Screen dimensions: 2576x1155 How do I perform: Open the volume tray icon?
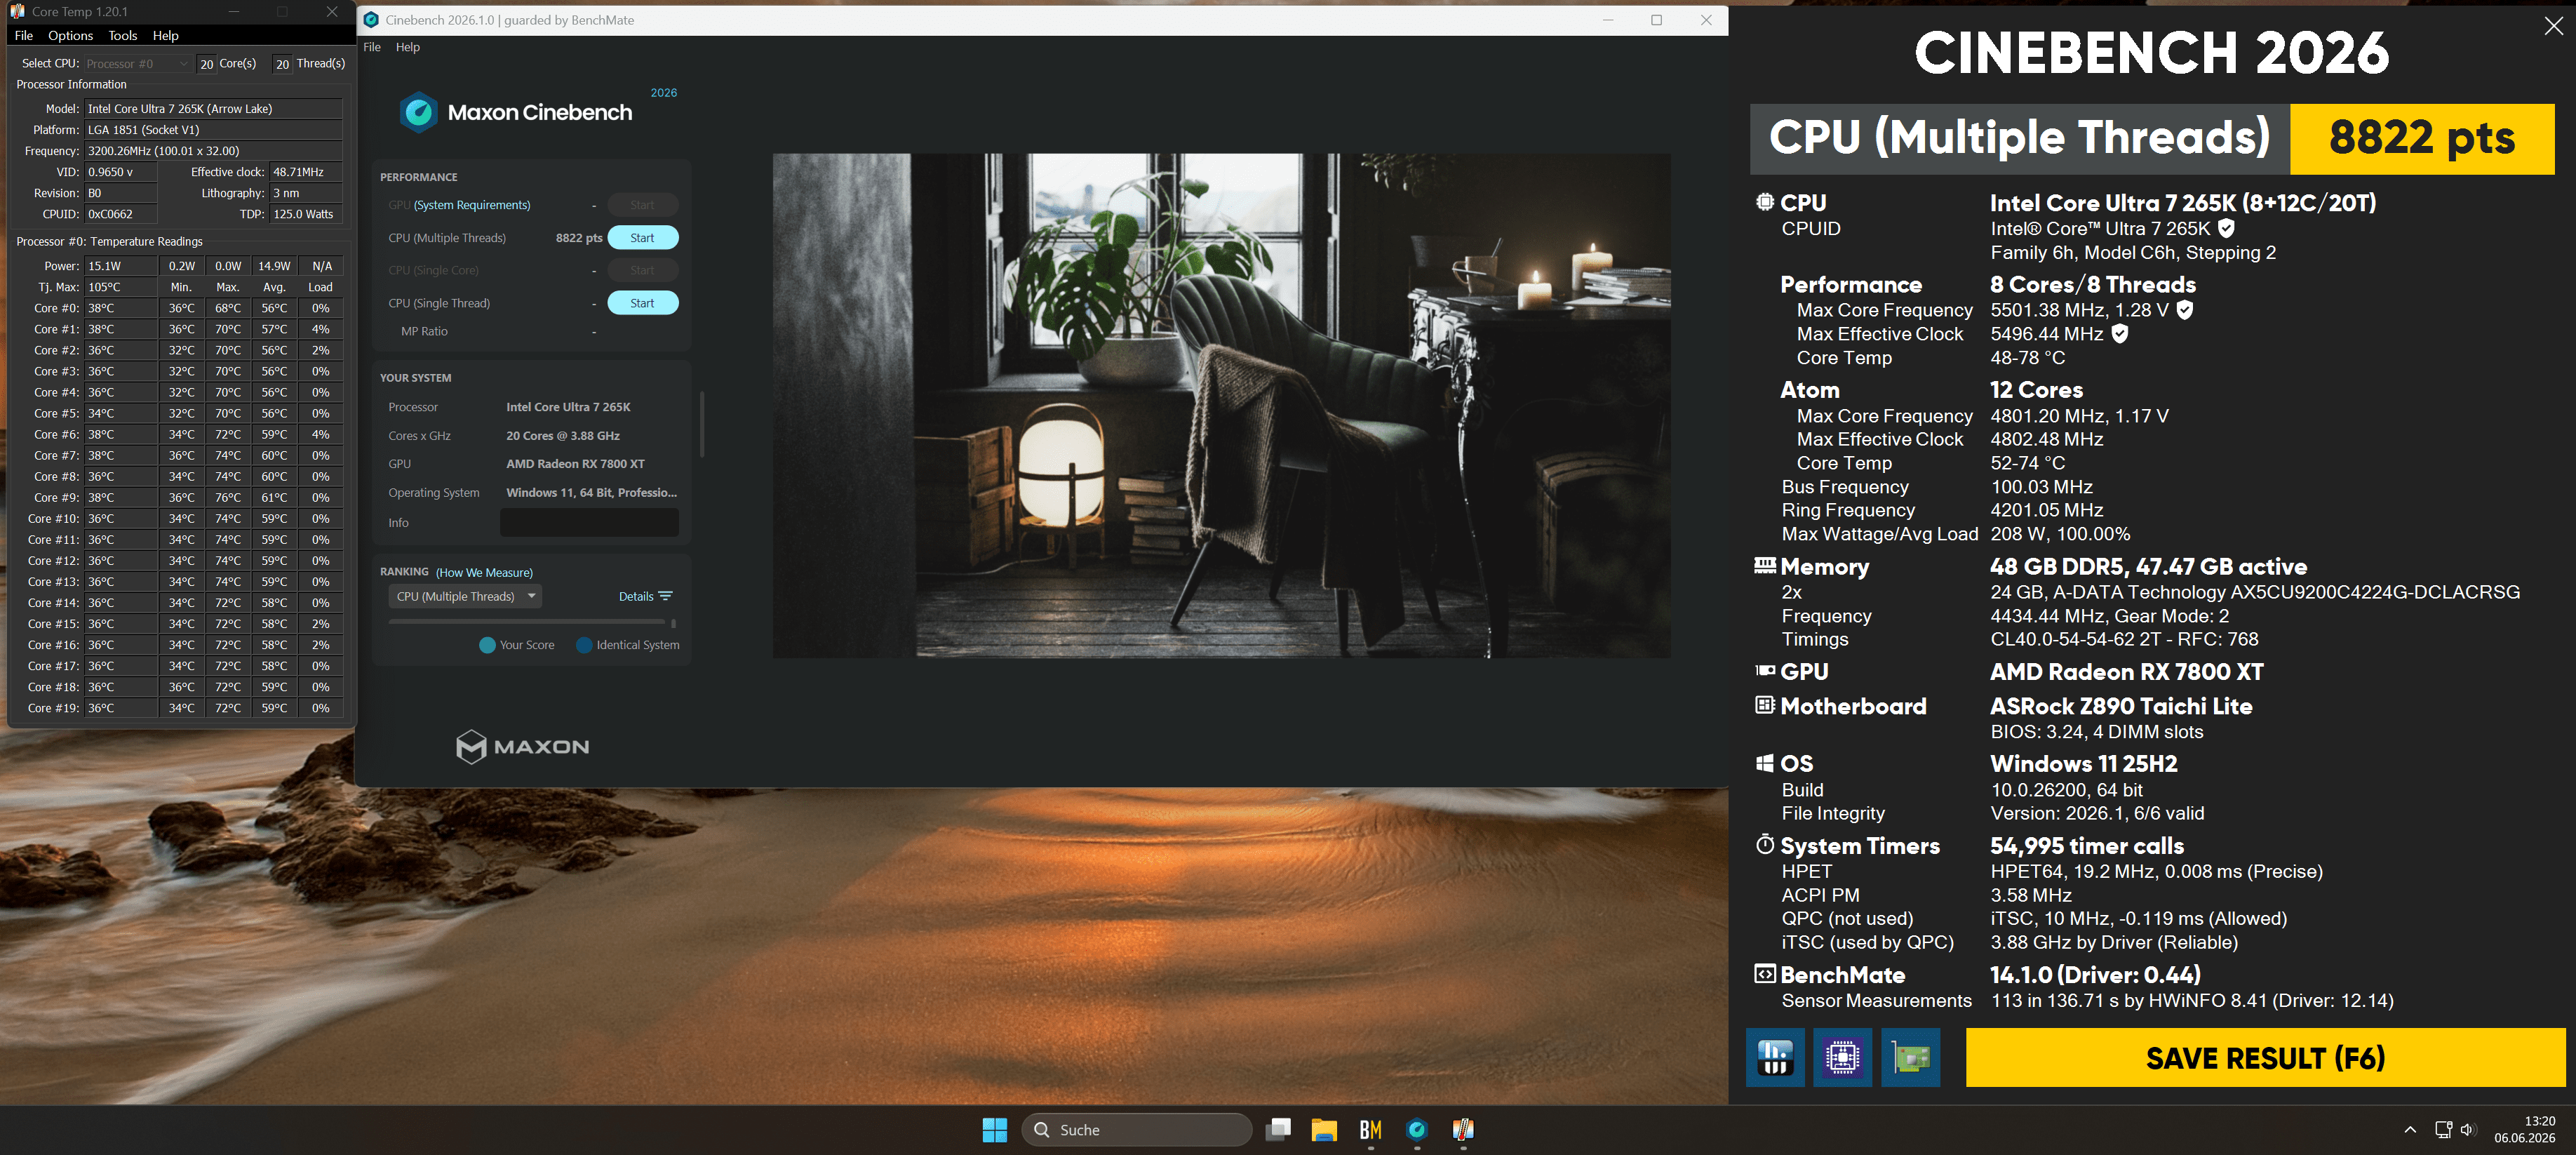tap(2468, 1130)
